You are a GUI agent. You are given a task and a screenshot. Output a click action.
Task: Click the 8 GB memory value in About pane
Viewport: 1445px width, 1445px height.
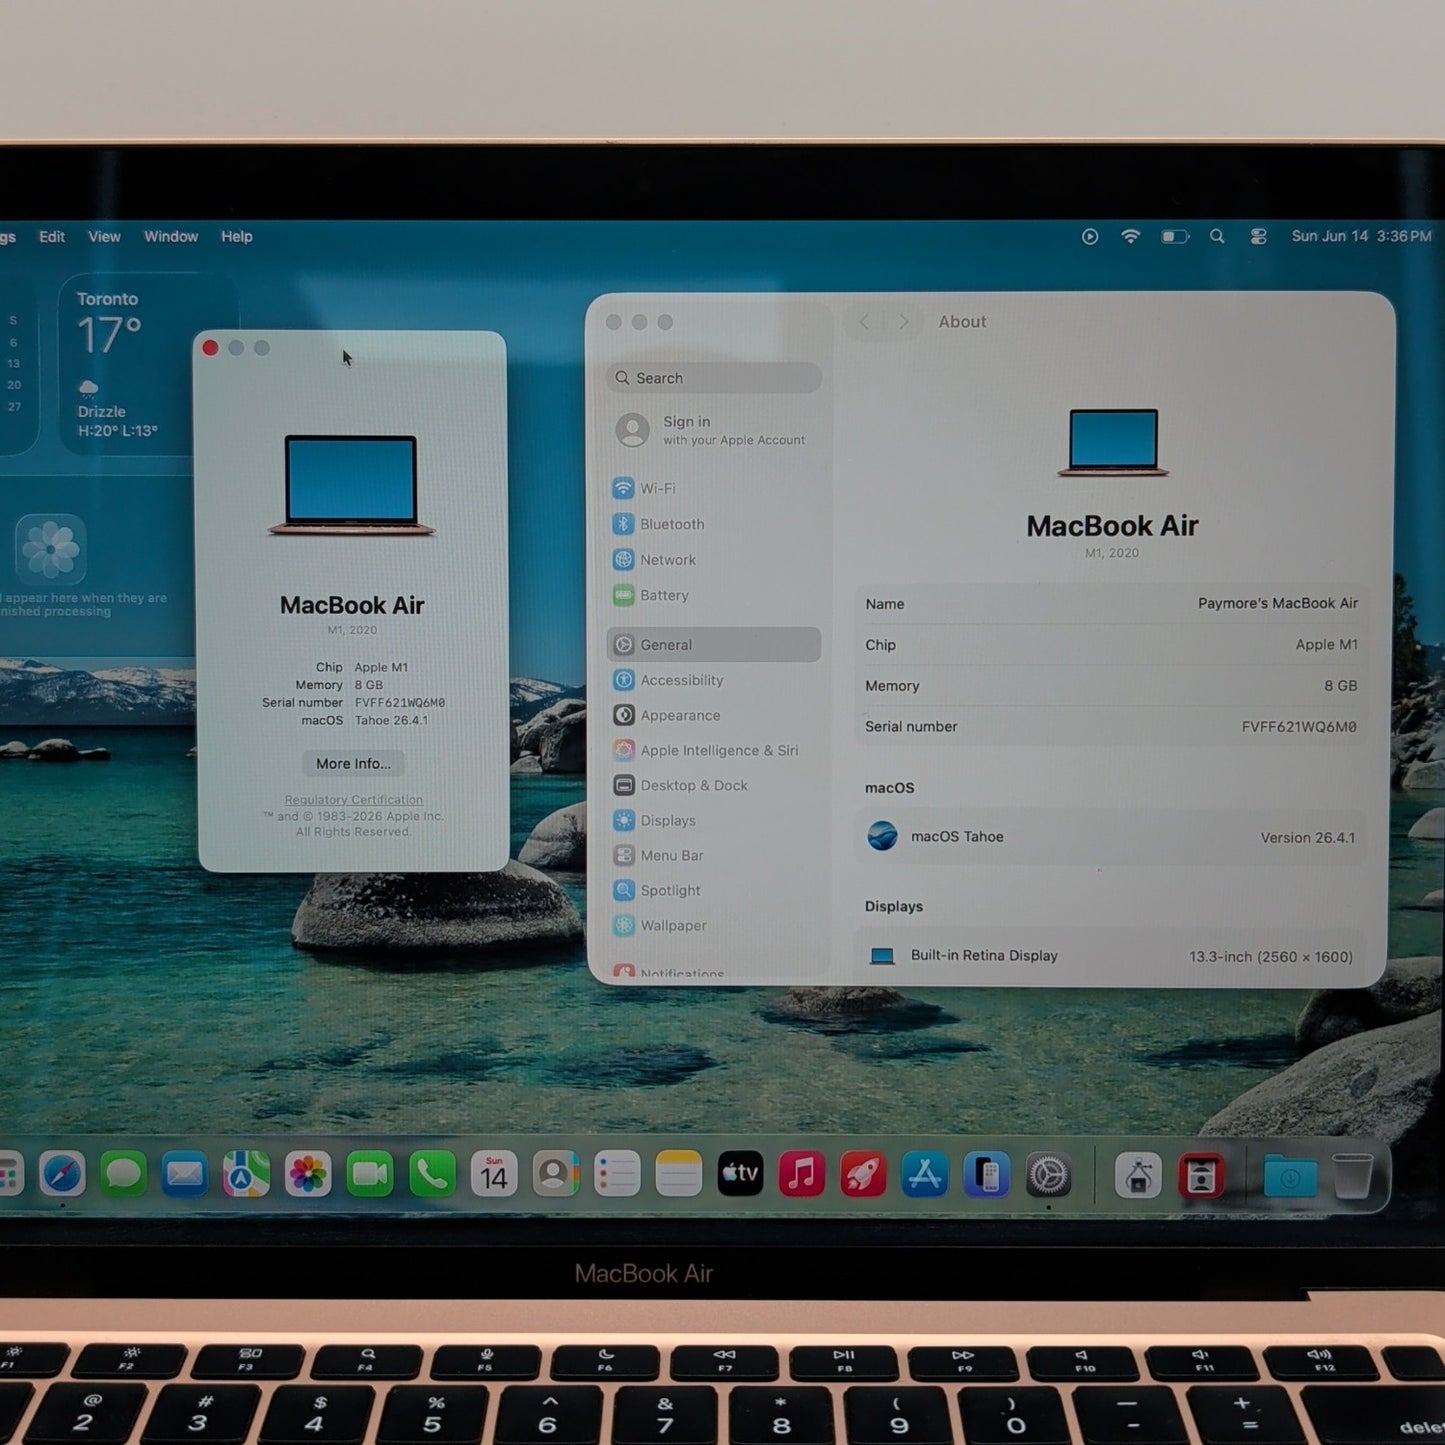[1341, 686]
